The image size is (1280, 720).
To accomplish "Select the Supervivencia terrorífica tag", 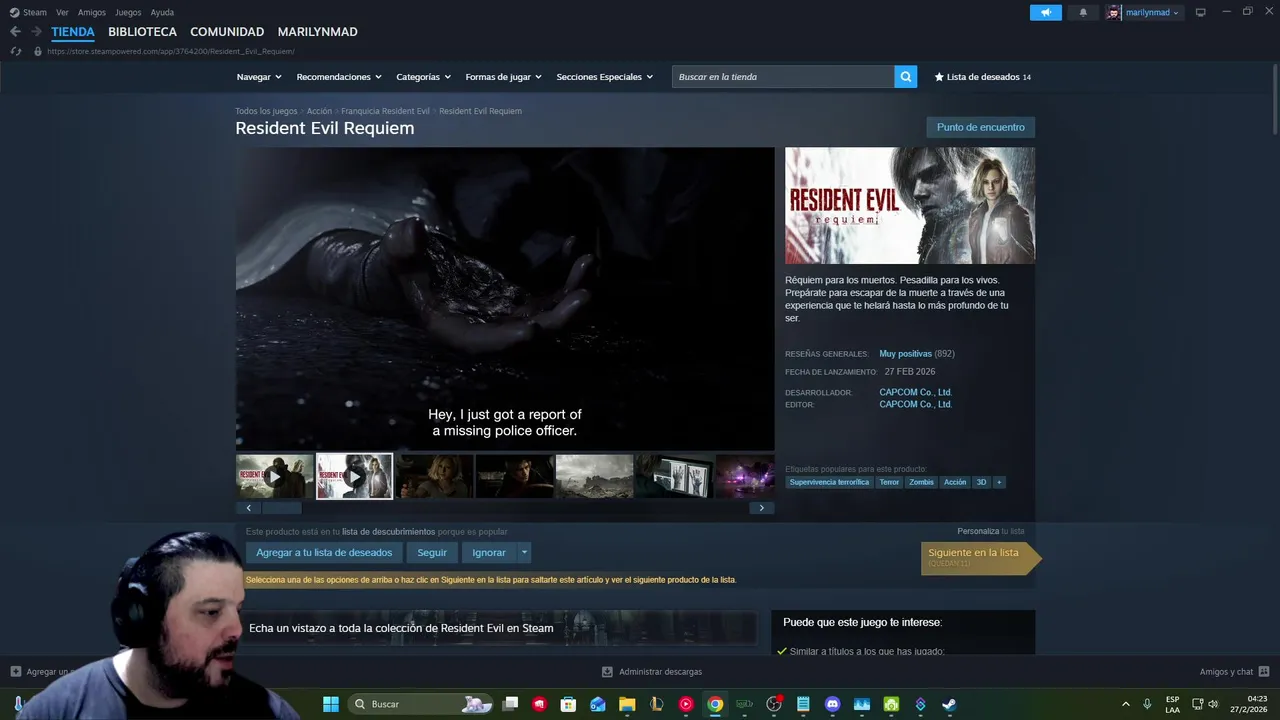I will (x=829, y=482).
